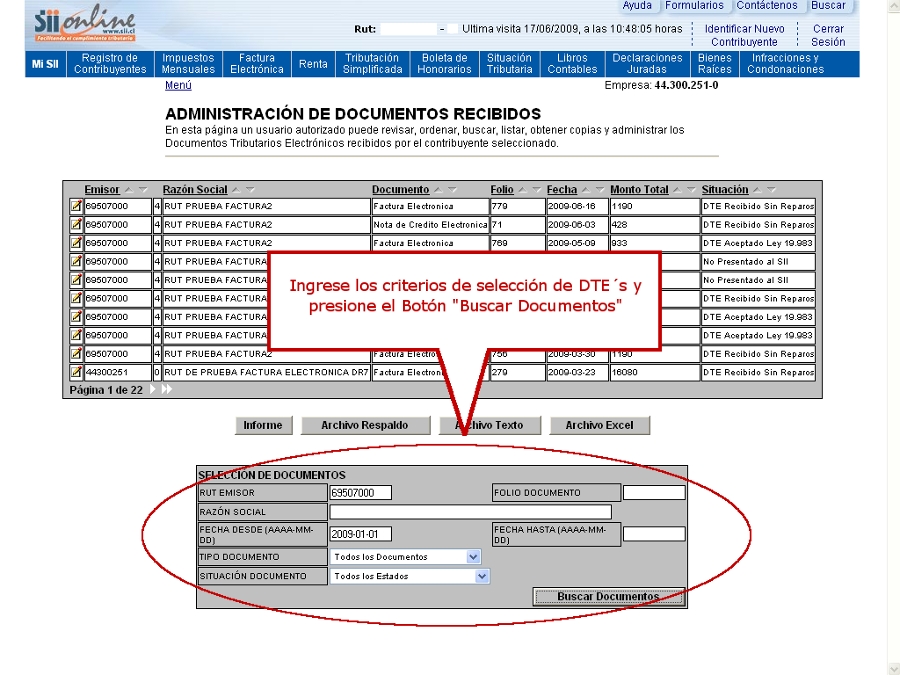Focus the Fecha Hasta input field
Viewport: 900px width, 675px height.
(x=654, y=534)
